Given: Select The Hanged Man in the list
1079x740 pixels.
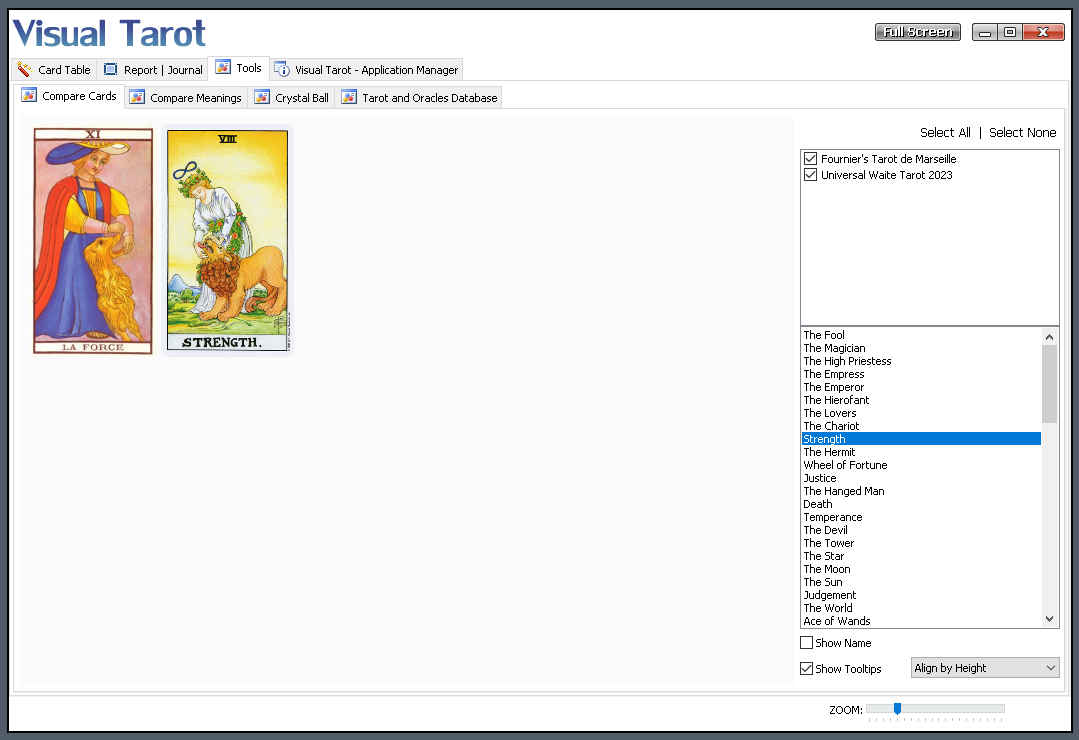Looking at the screenshot, I should pyautogui.click(x=921, y=491).
